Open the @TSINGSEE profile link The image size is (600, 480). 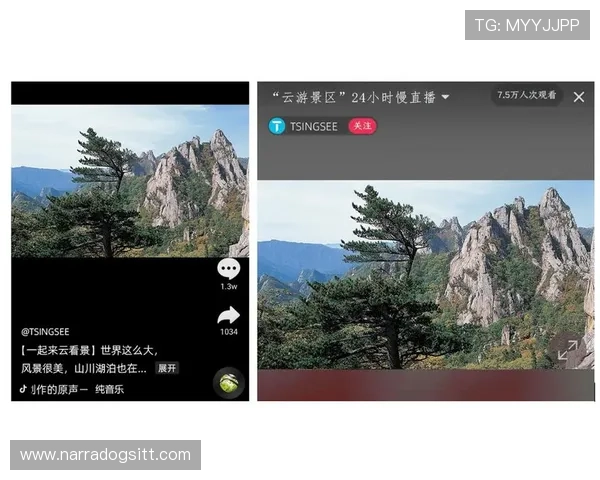pos(45,331)
